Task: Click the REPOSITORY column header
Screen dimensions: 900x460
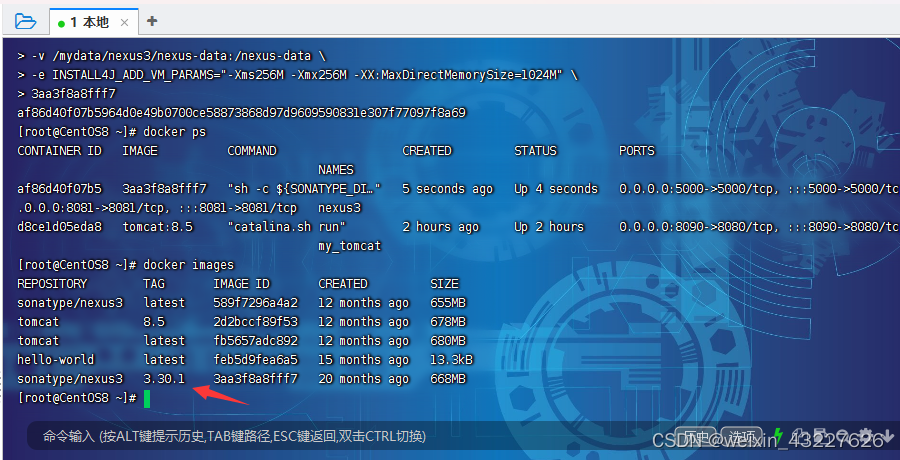Action: coord(52,284)
